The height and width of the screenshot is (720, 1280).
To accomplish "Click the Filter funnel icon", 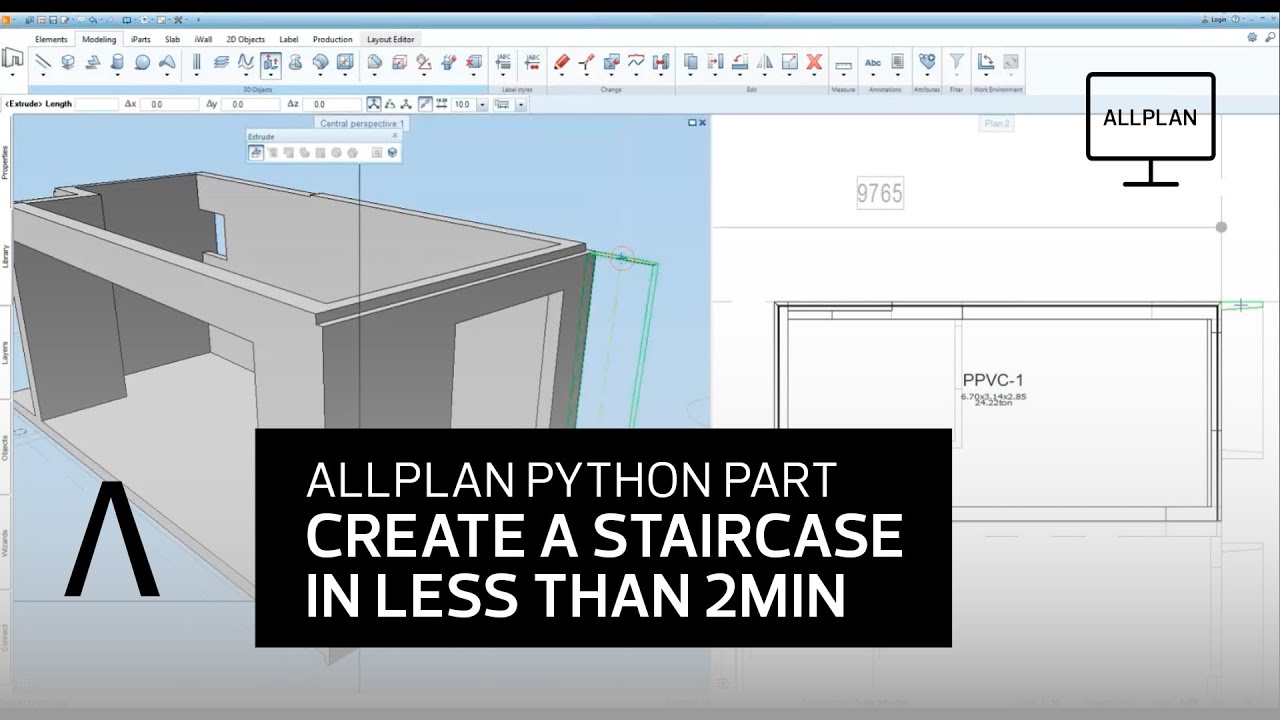I will pyautogui.click(x=956, y=62).
